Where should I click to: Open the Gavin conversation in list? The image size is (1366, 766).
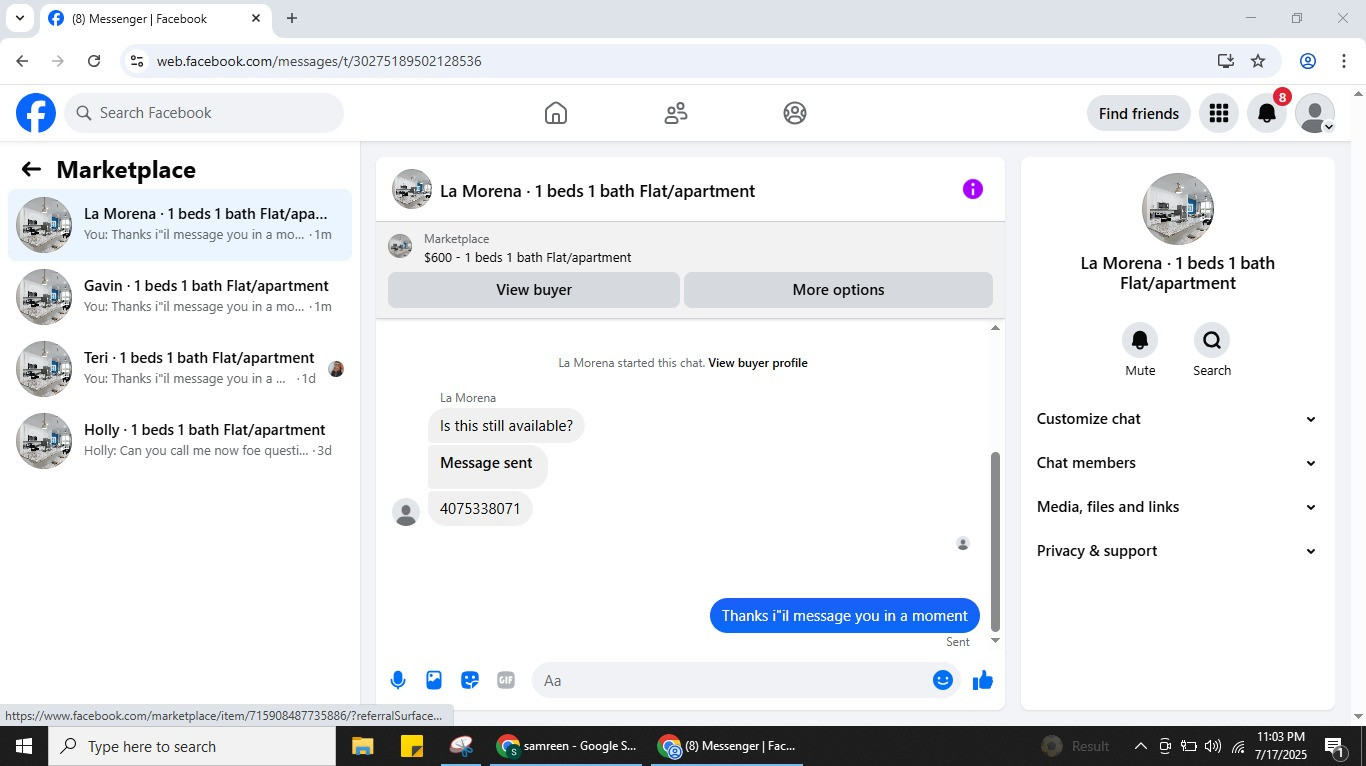tap(180, 297)
